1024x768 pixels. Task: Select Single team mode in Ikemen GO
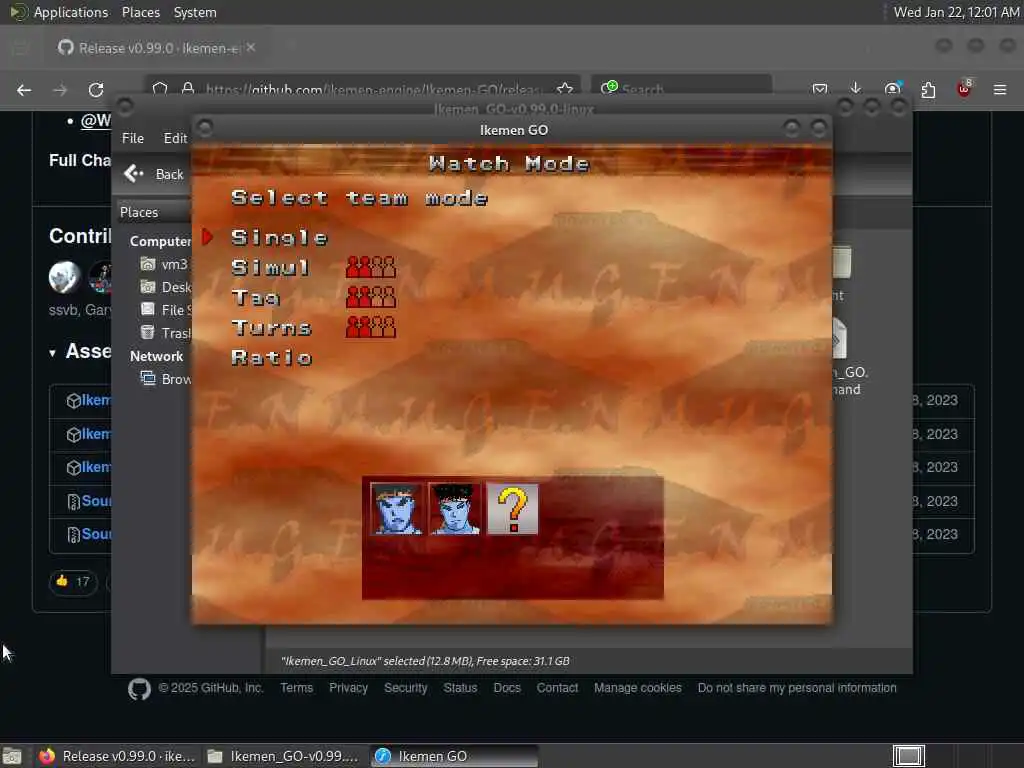[x=279, y=238]
